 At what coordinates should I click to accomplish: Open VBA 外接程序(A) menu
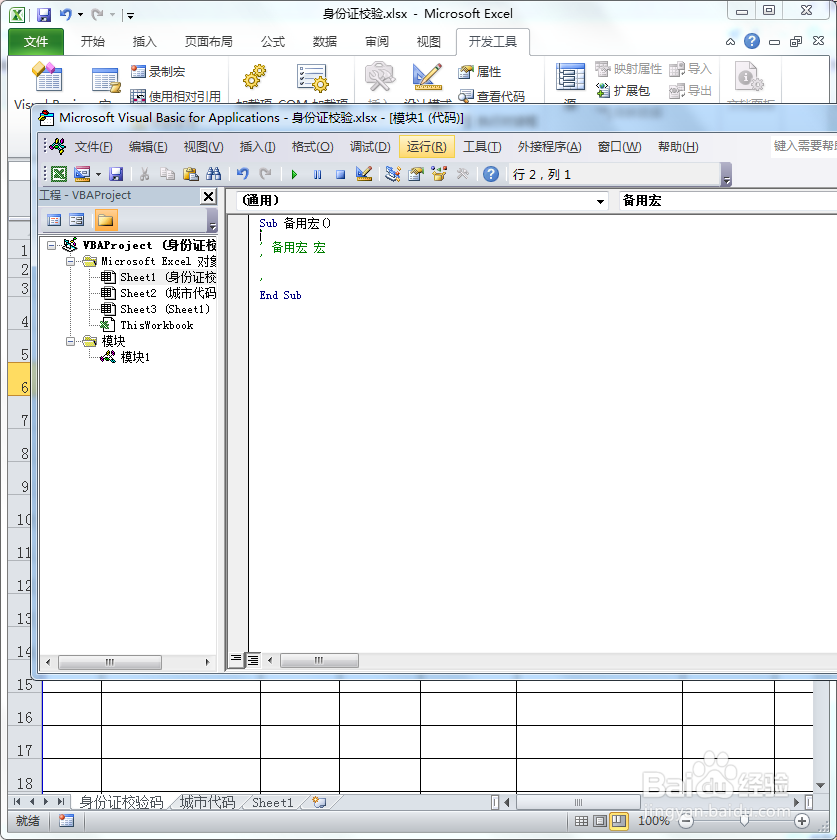point(549,147)
